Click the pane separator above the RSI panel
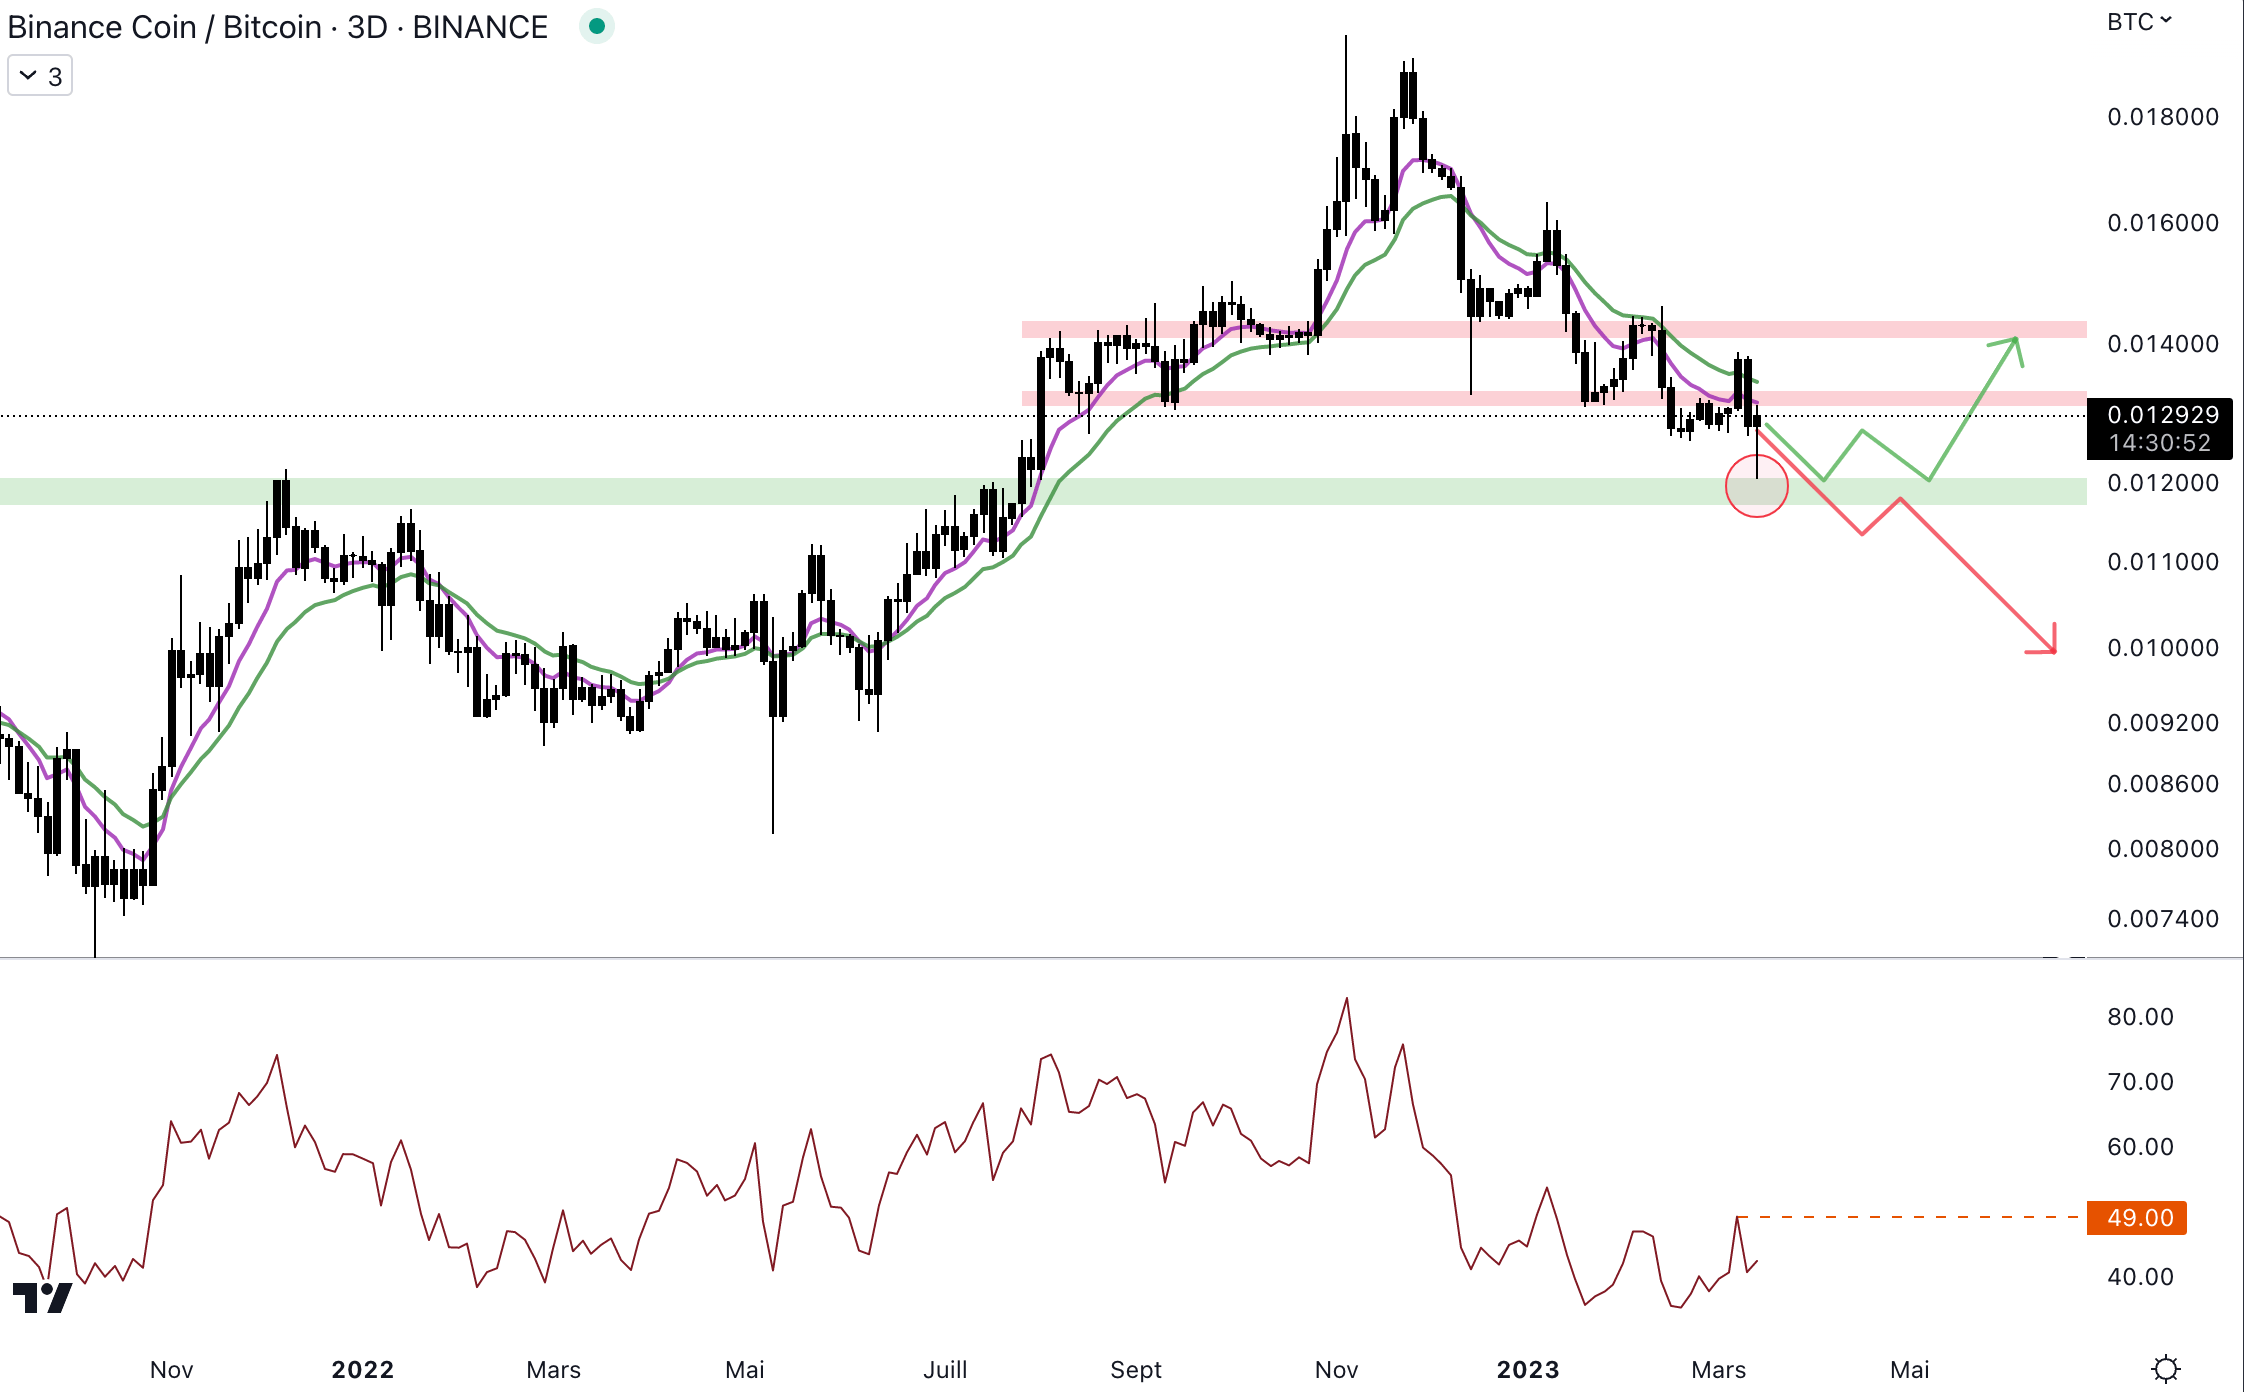2244x1392 pixels. coord(1000,958)
